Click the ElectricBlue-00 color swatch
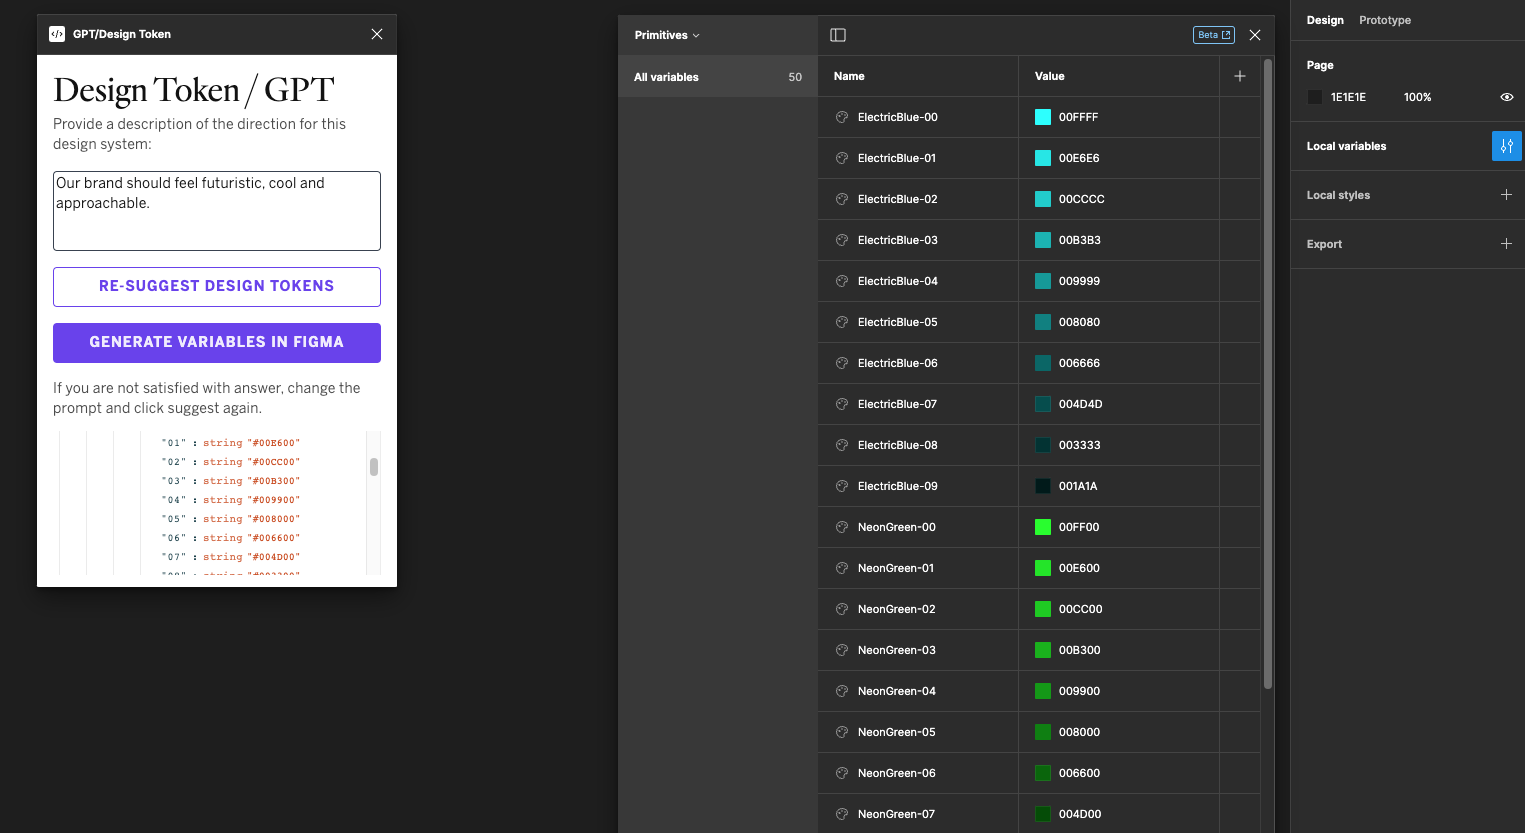This screenshot has width=1525, height=833. point(1043,117)
